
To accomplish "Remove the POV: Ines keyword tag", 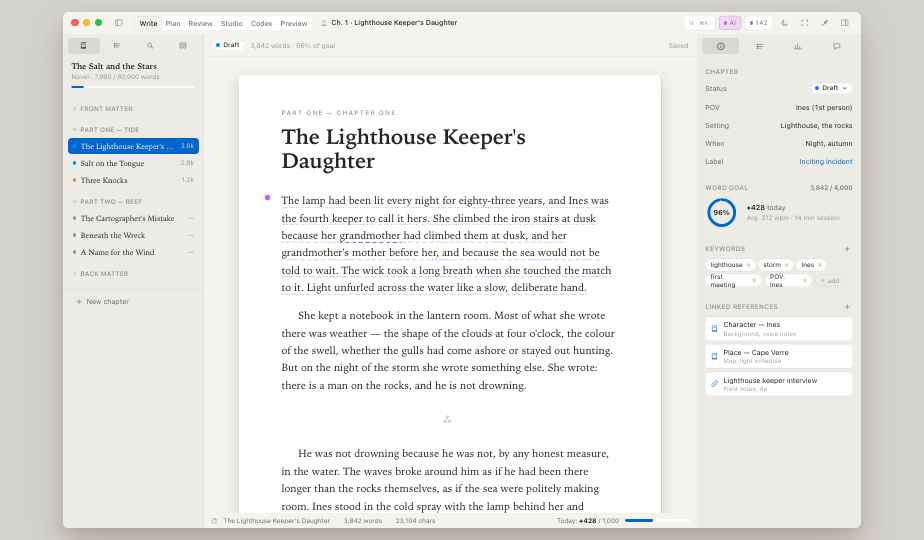I will [x=804, y=281].
